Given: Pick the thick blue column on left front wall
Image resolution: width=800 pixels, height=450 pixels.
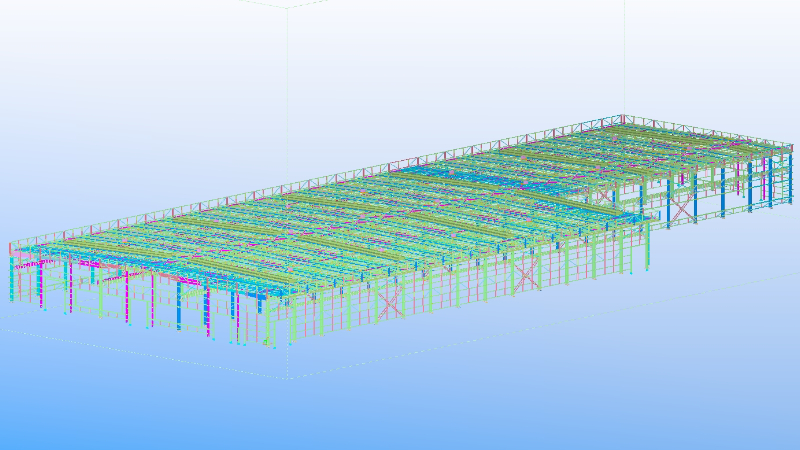Looking at the screenshot, I should click(179, 303).
